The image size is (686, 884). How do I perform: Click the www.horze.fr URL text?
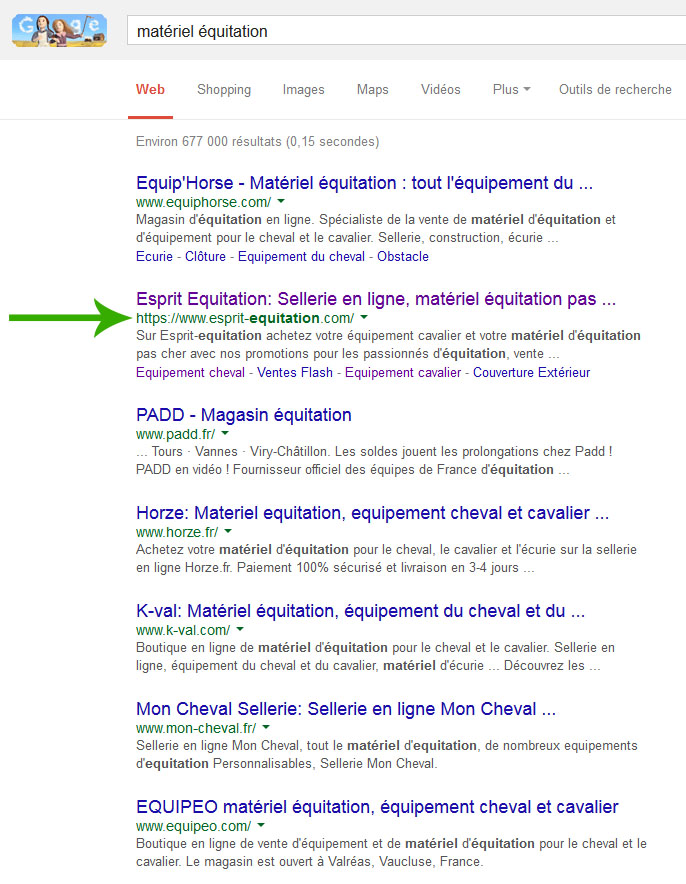(x=177, y=532)
